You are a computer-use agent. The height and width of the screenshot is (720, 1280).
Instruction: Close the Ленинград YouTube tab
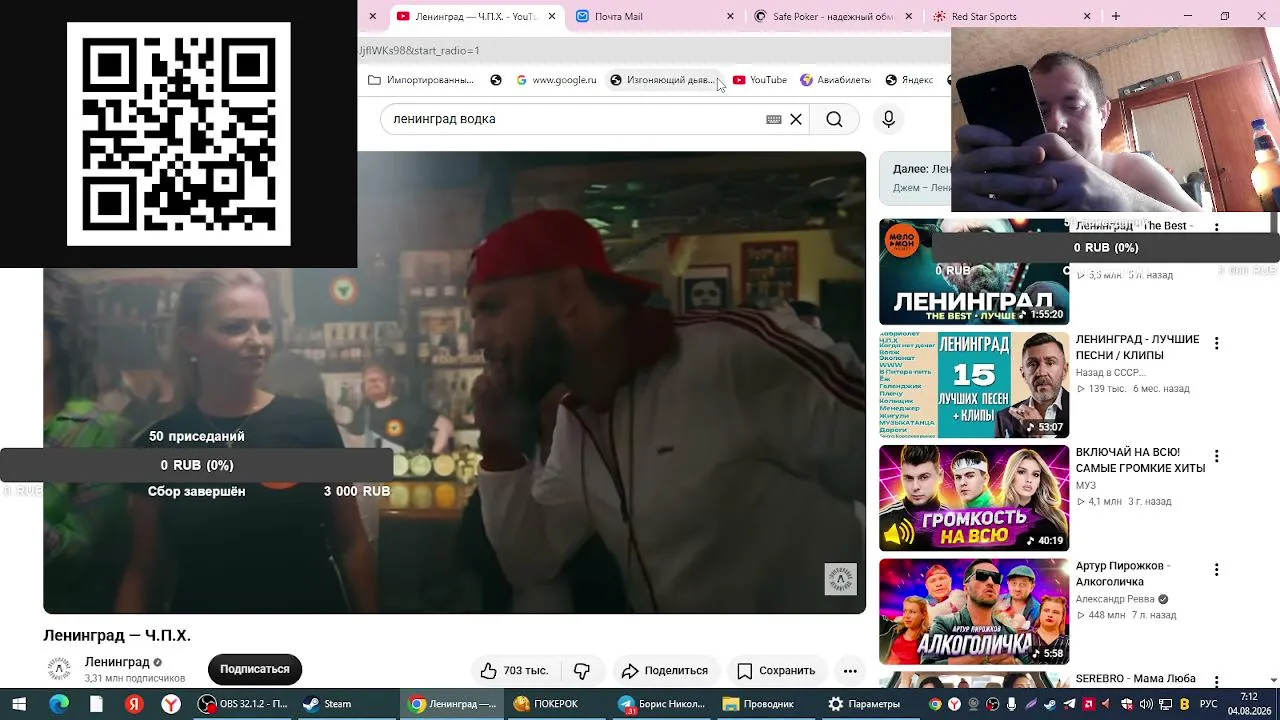pos(551,16)
